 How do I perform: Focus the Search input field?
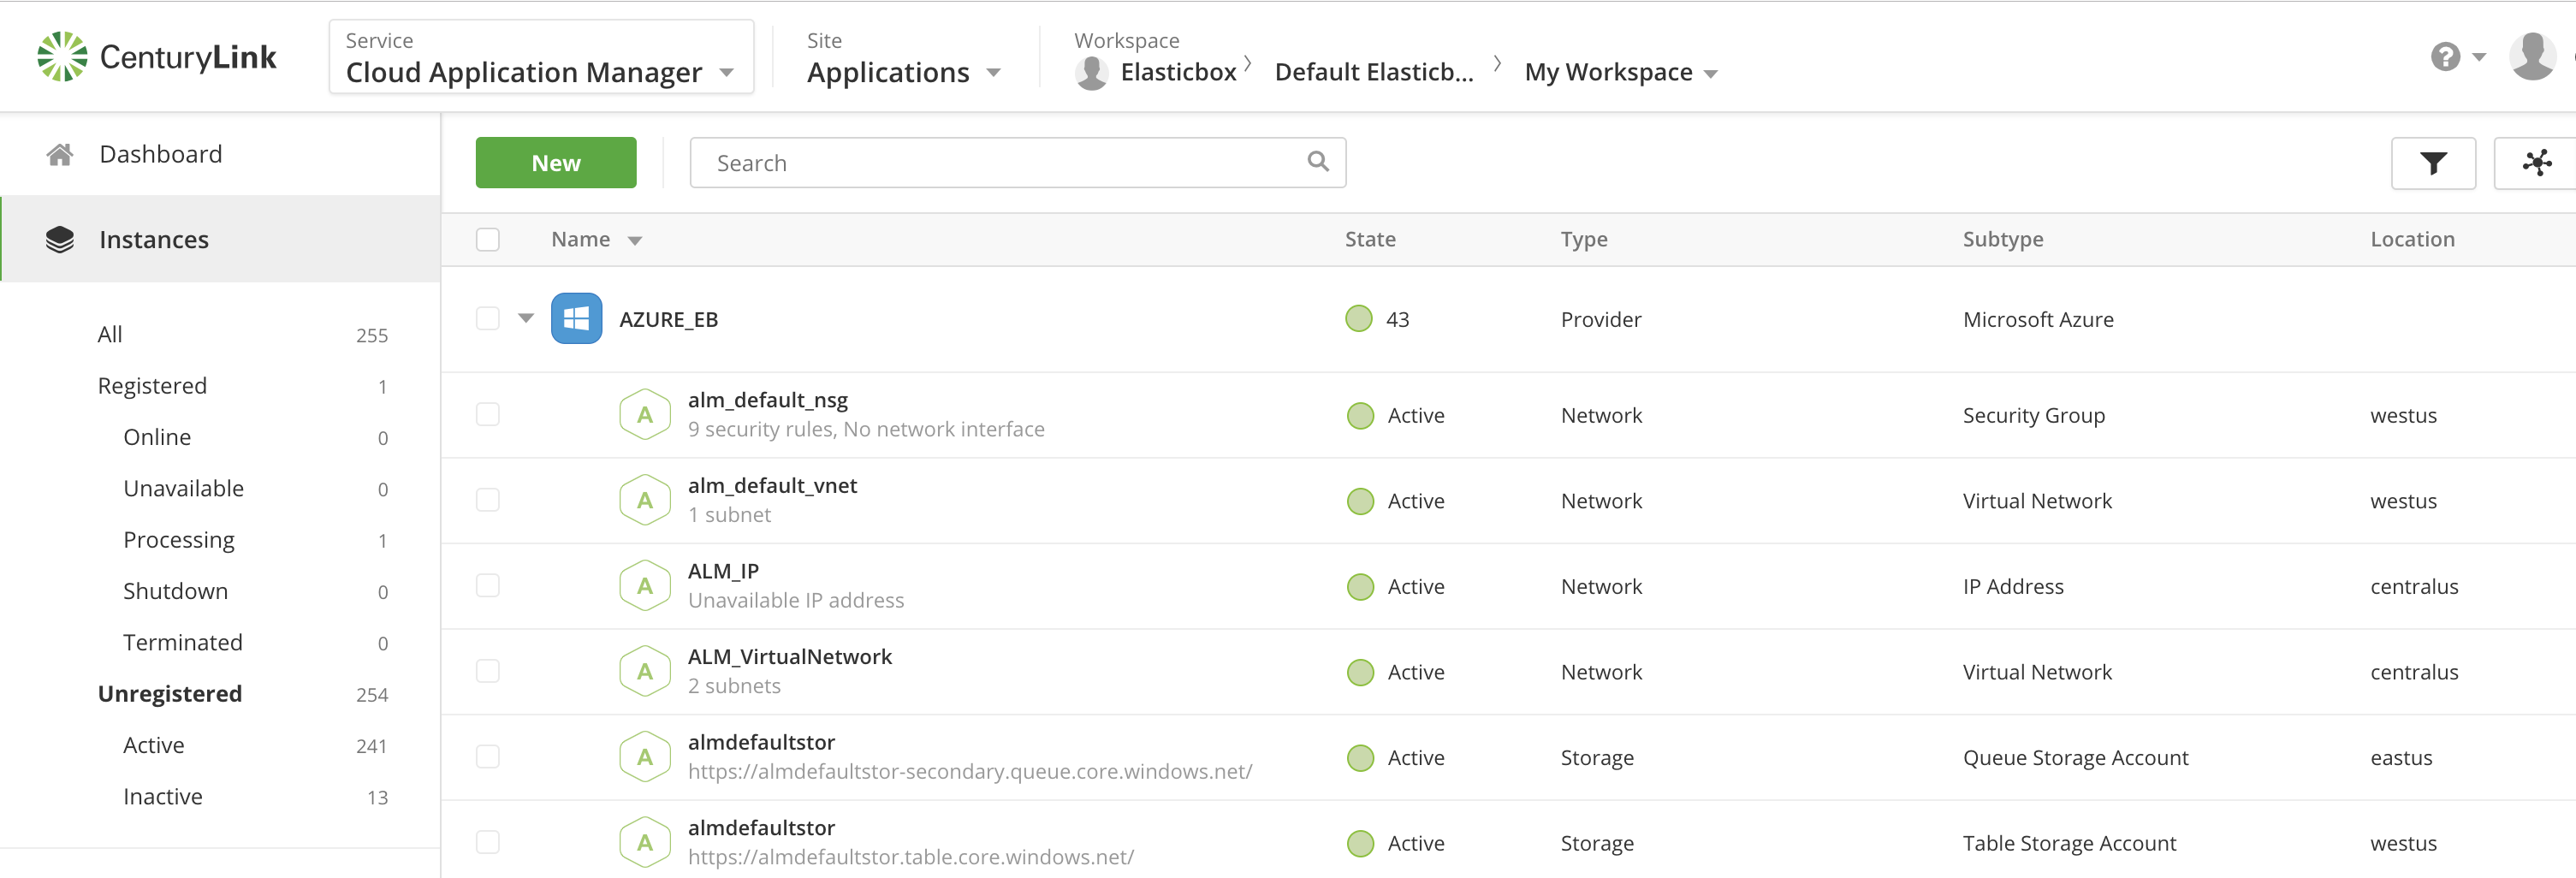point(1018,163)
